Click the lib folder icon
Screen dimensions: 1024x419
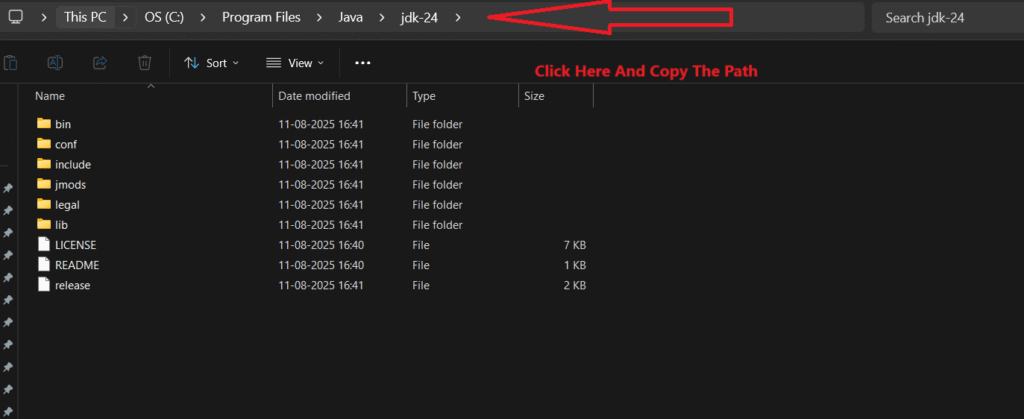click(44, 225)
